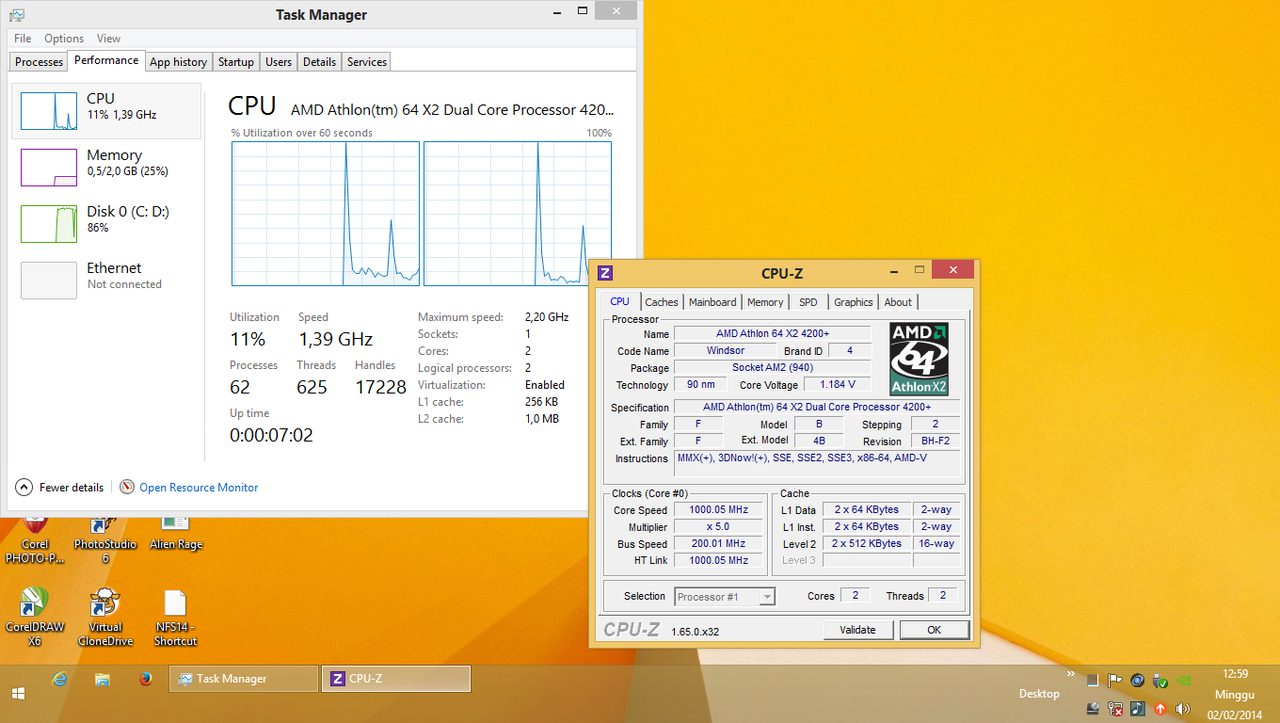Click the AMD Athlon X2 logo in CPU-Z
This screenshot has width=1280, height=723.
click(919, 359)
